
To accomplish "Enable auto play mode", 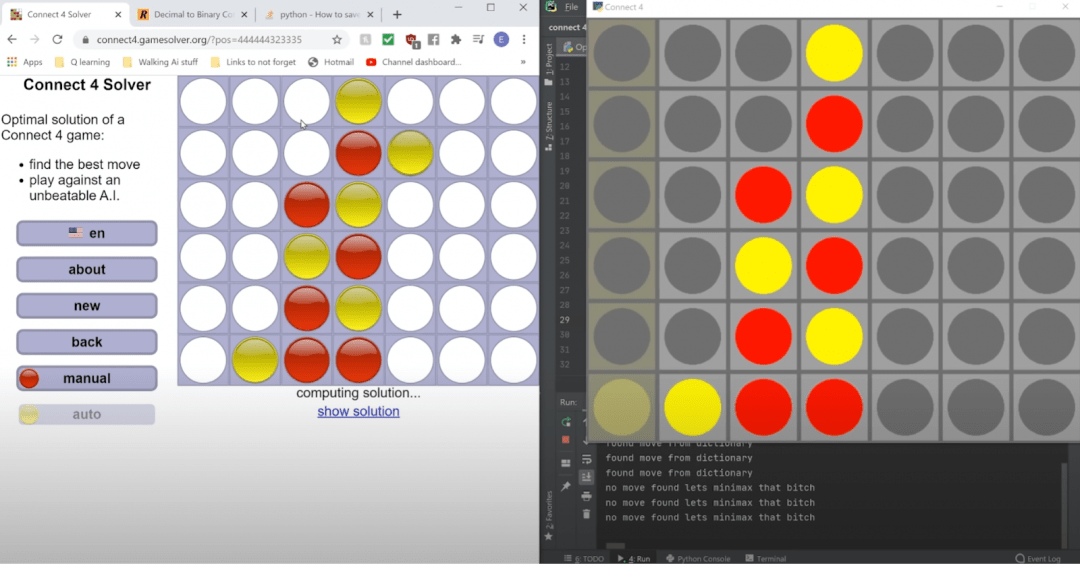I will pos(87,414).
